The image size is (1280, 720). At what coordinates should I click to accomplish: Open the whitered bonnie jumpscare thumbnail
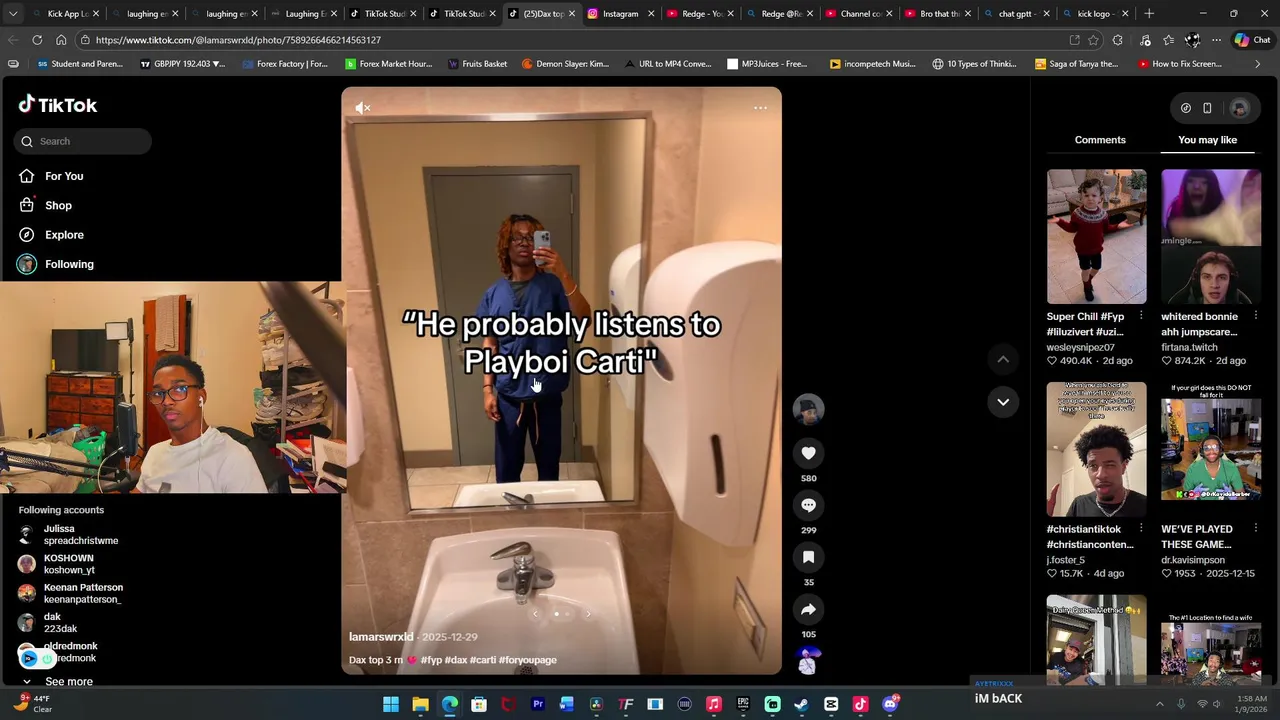pos(1211,236)
